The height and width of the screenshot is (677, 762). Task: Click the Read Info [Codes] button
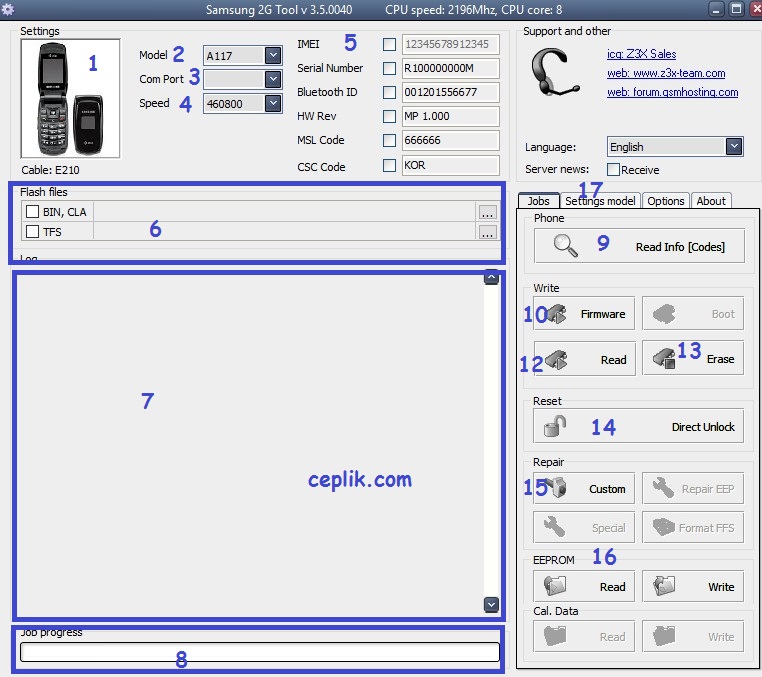639,246
